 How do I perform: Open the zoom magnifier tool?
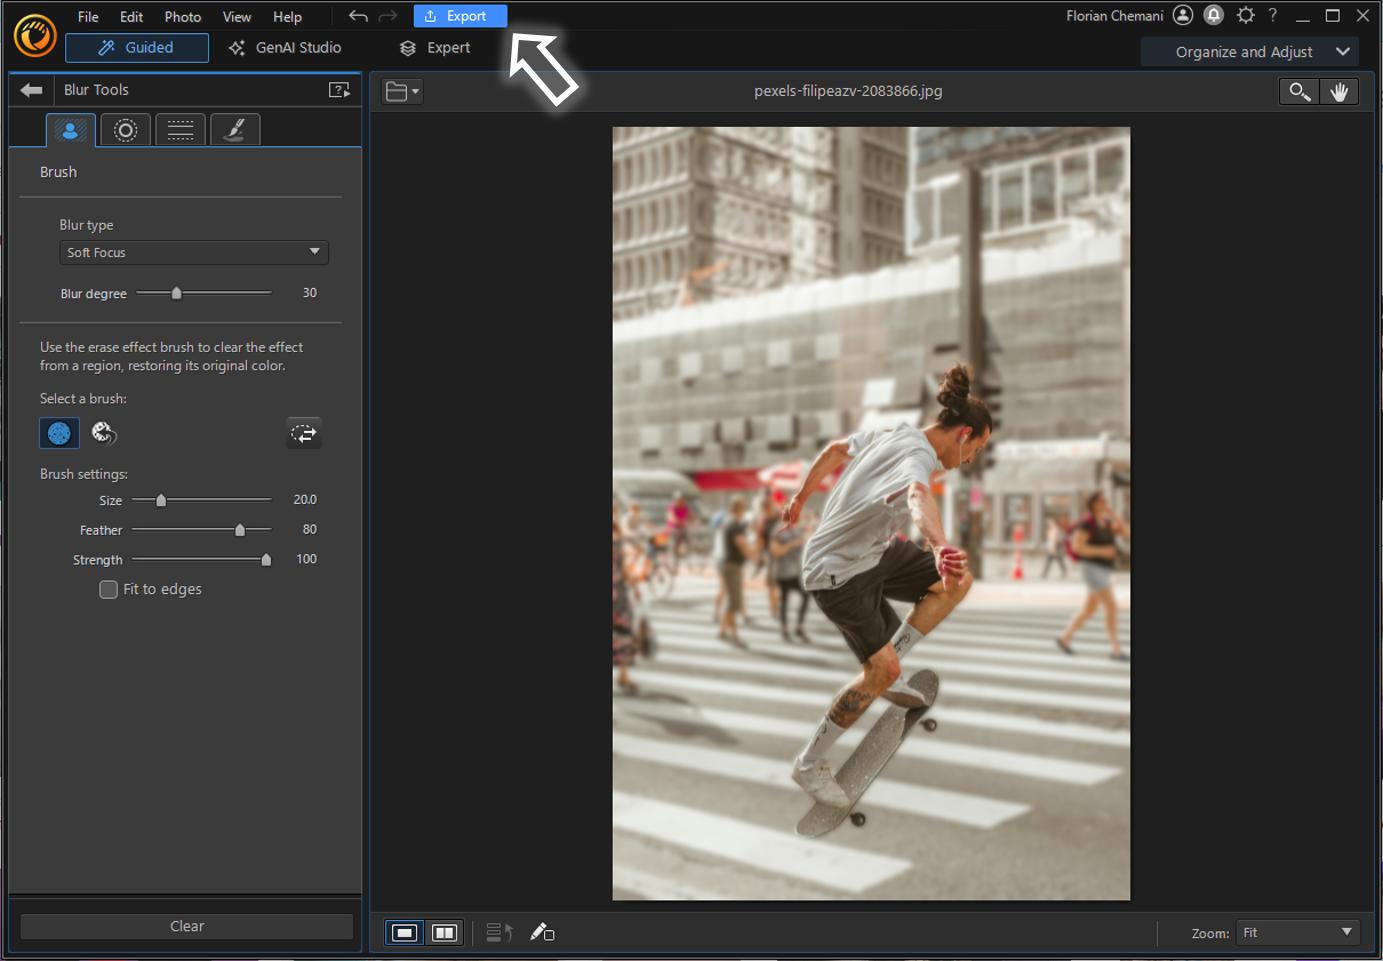1298,91
